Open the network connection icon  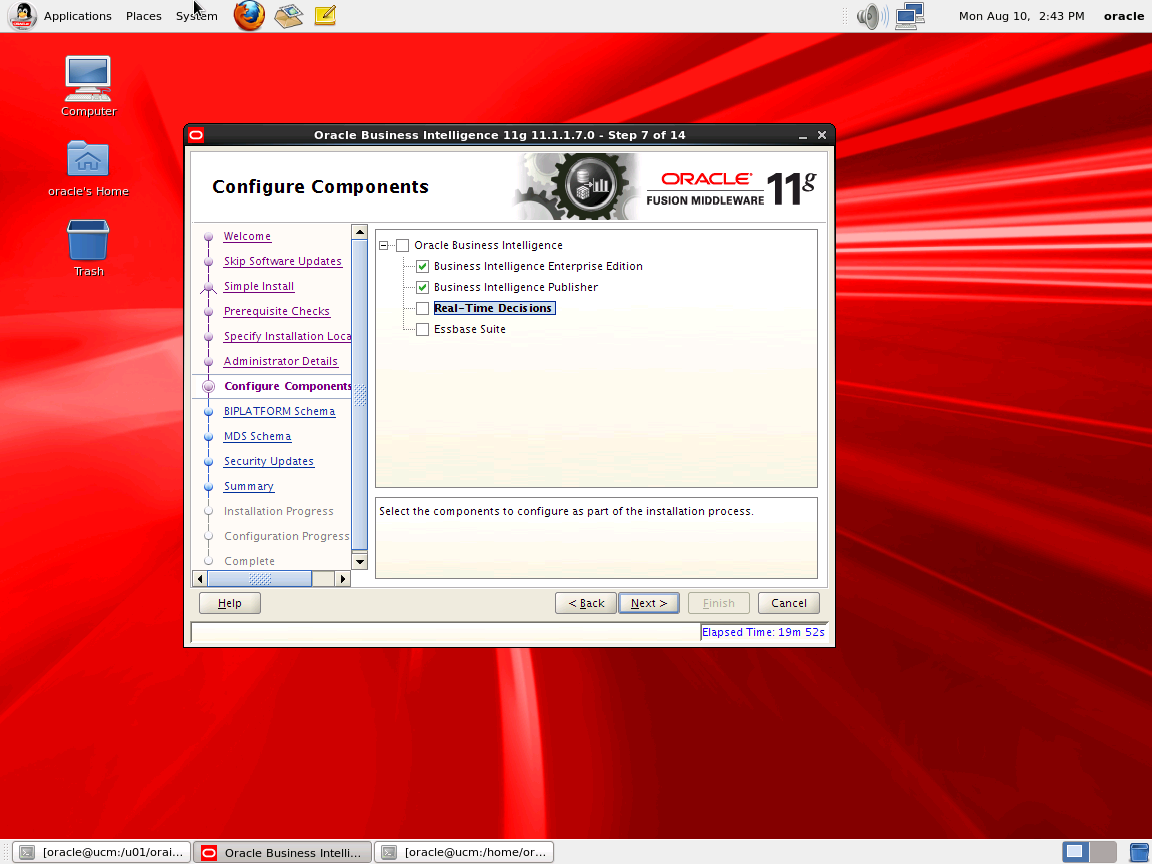pyautogui.click(x=910, y=15)
